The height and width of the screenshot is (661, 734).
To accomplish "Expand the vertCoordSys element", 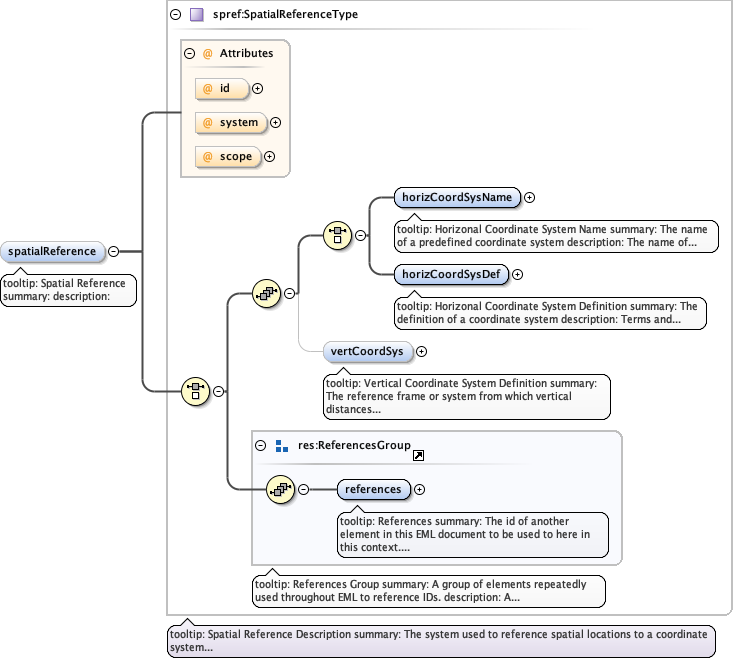I will tap(421, 351).
